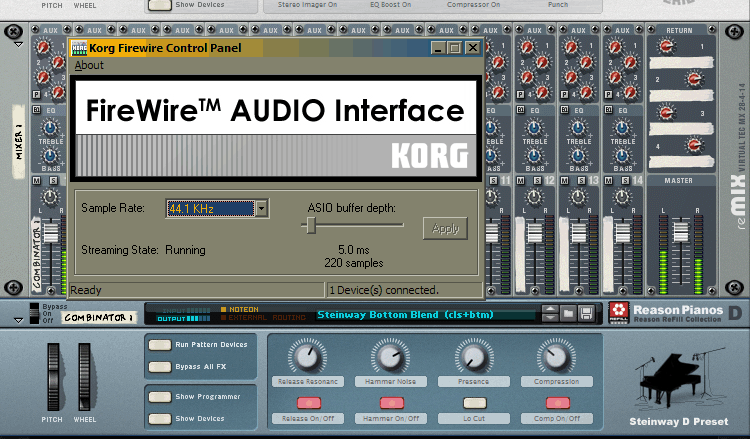The height and width of the screenshot is (439, 750).
Task: Click the Apply button
Action: 445,229
